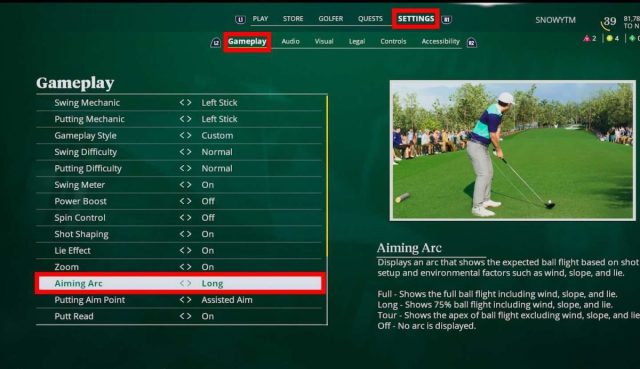The width and height of the screenshot is (640, 369).
Task: Select the Putt Read row label
Action: (74, 316)
